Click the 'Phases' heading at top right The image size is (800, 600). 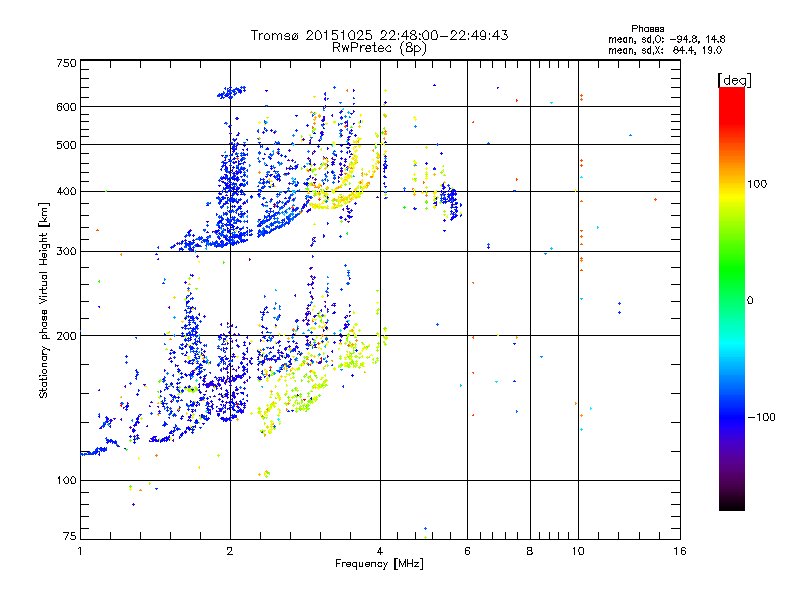(x=647, y=29)
